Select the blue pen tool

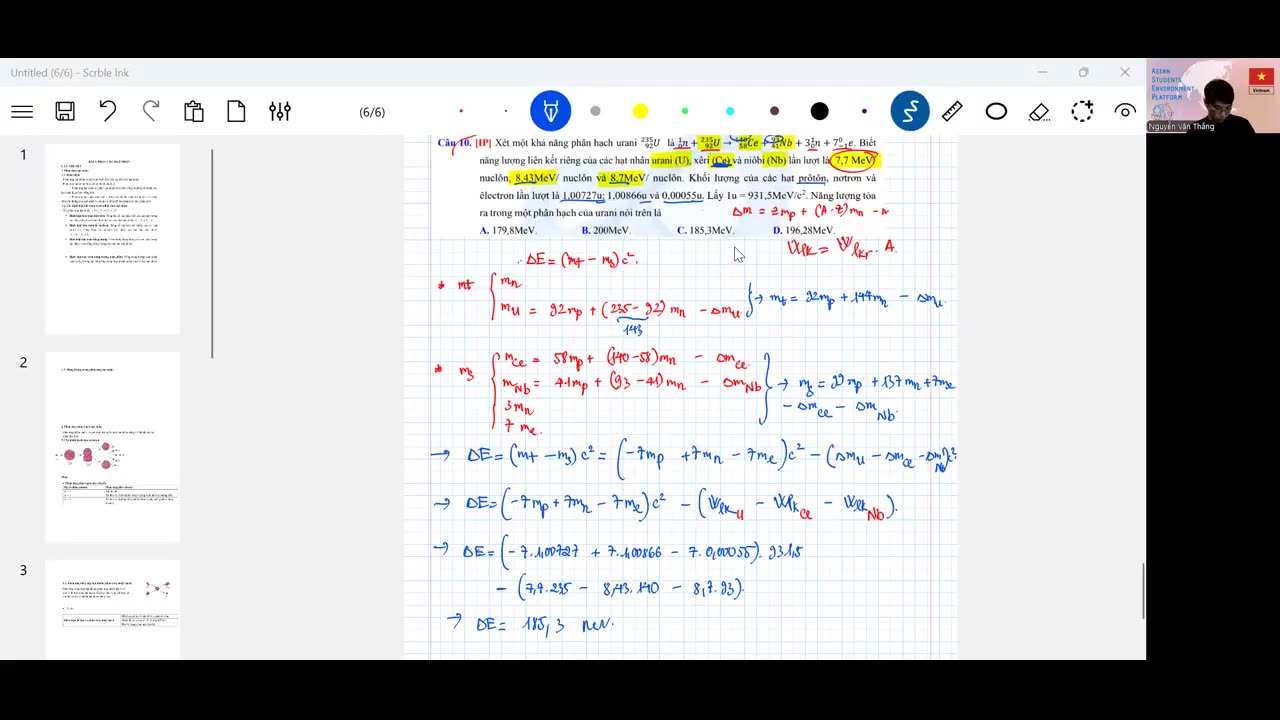point(550,111)
